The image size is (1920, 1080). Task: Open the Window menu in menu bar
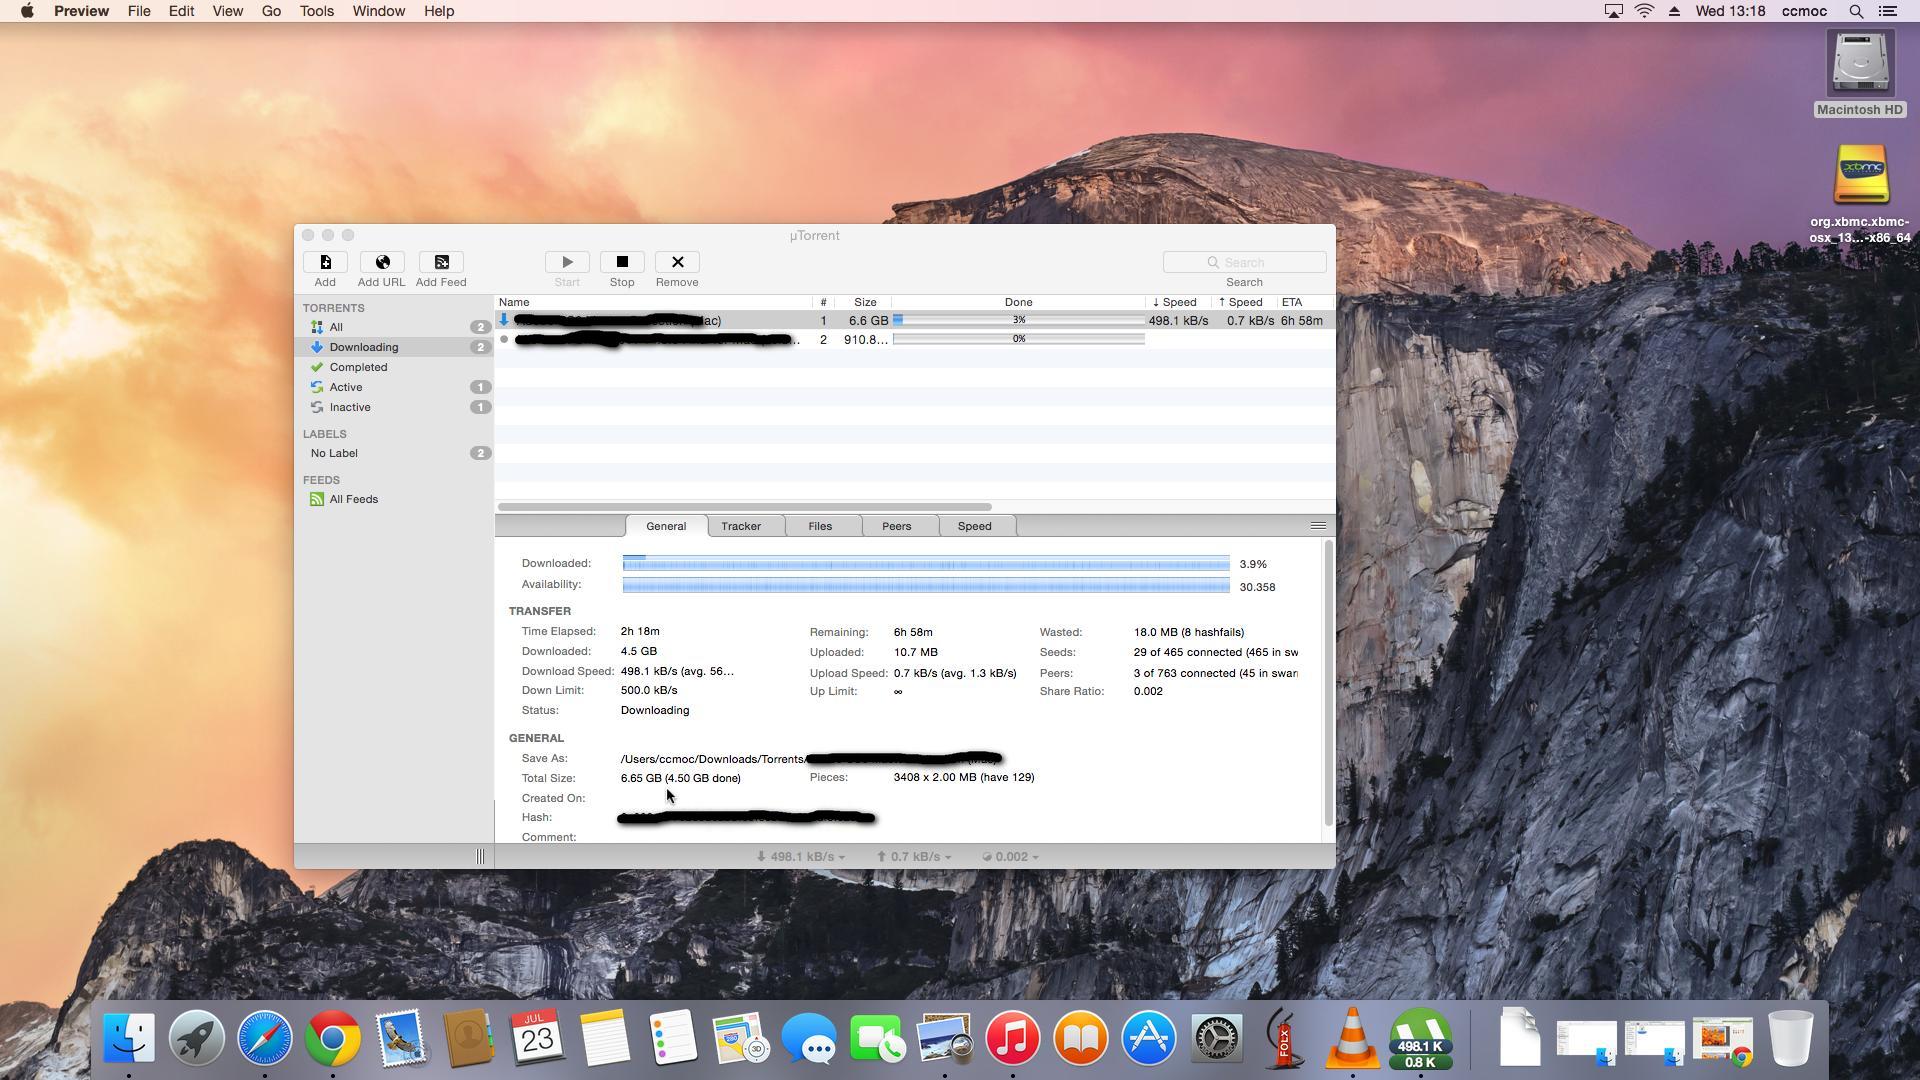(x=378, y=11)
